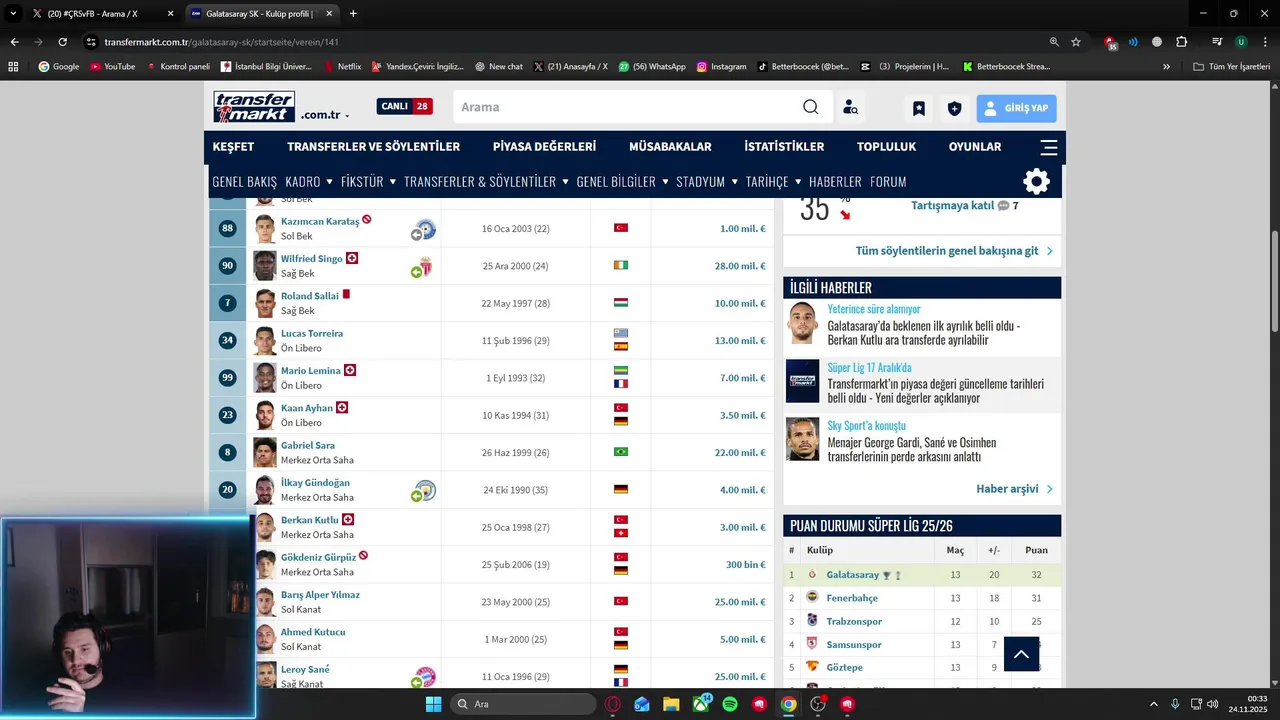Expand the KADRO dropdown
Viewport: 1280px width, 720px height.
pyautogui.click(x=329, y=182)
